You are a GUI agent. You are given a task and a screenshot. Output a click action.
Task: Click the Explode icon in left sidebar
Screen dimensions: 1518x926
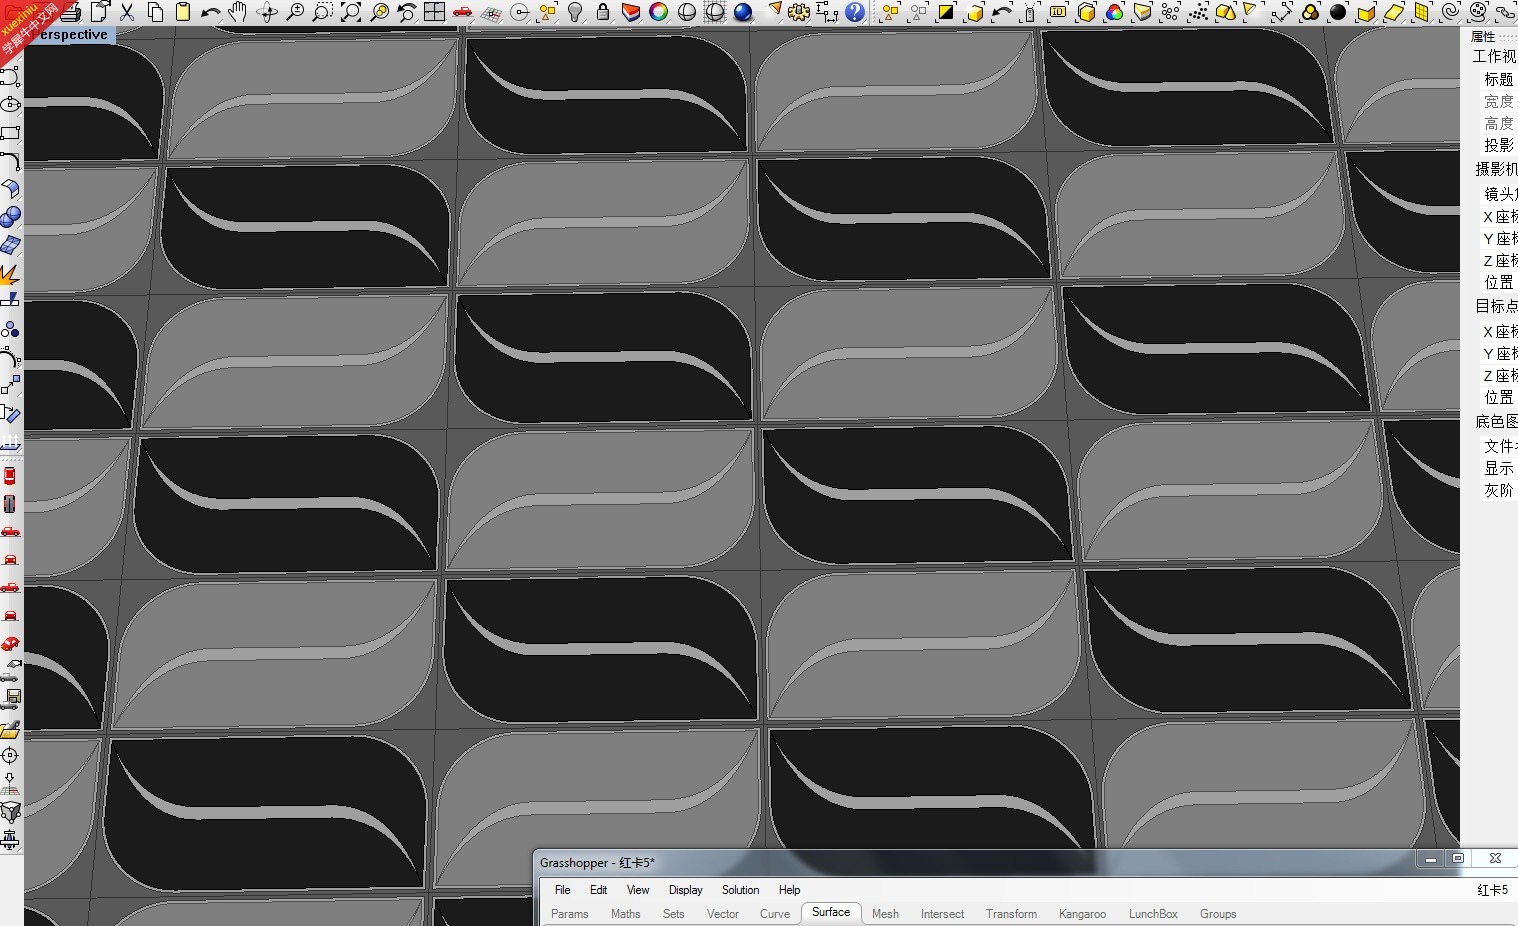point(10,273)
